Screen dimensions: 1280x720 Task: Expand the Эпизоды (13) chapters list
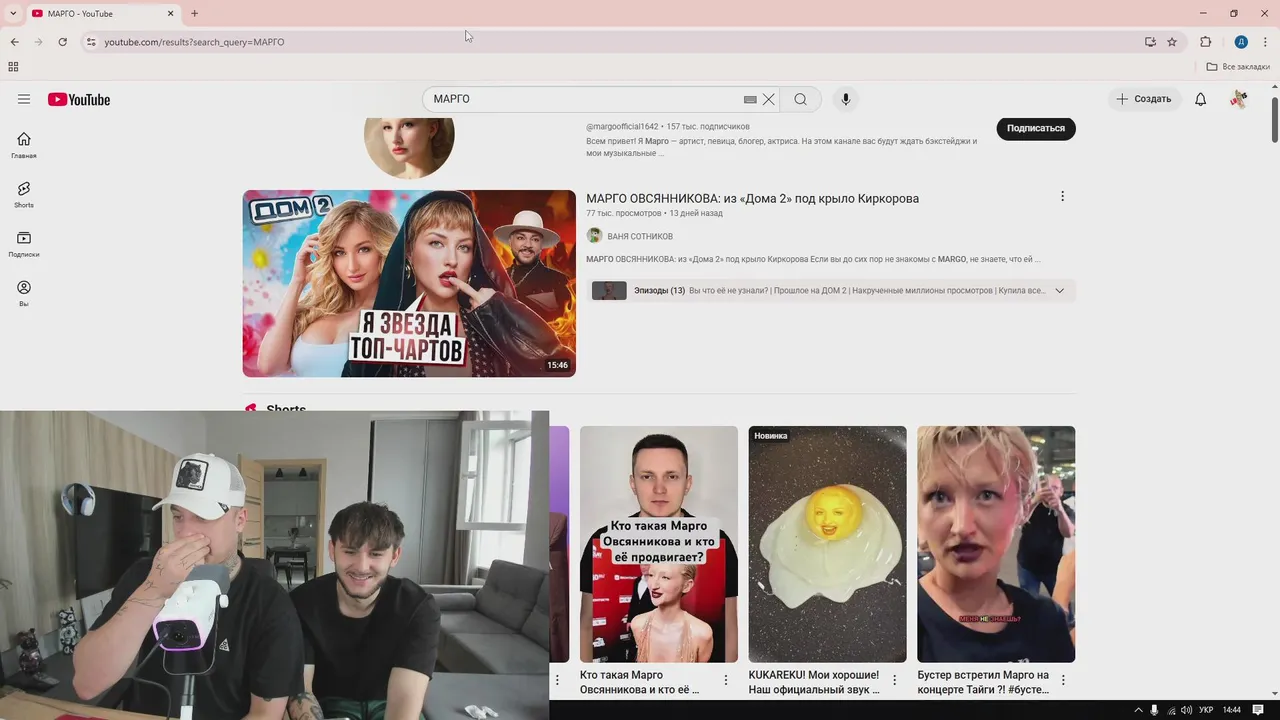click(1059, 291)
